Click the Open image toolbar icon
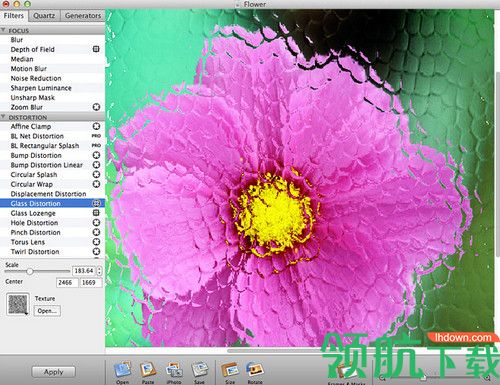 (123, 370)
